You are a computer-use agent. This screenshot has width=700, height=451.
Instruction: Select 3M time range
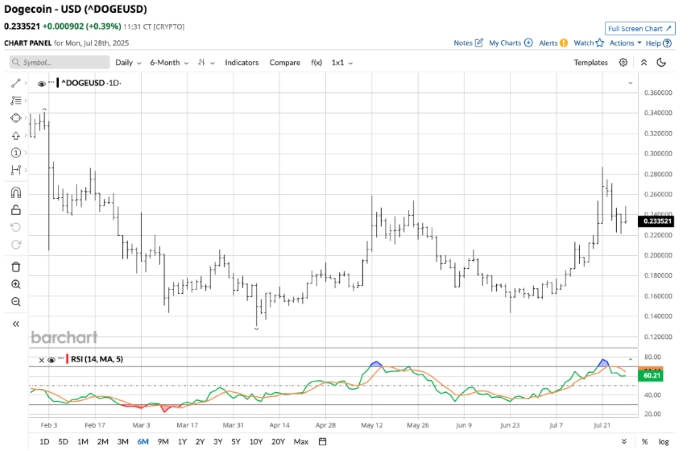tap(123, 442)
